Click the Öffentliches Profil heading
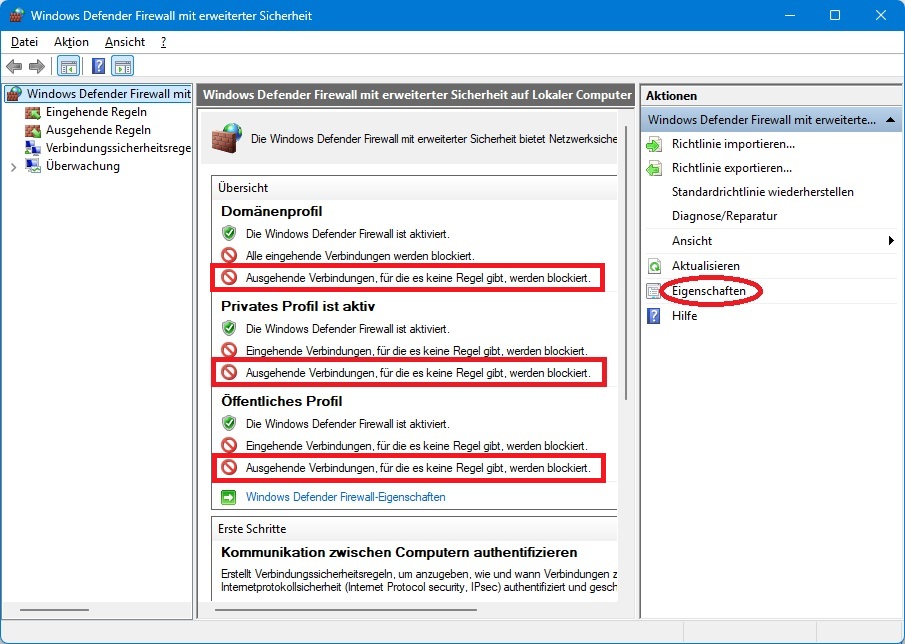Viewport: 905px width, 644px height. (282, 401)
